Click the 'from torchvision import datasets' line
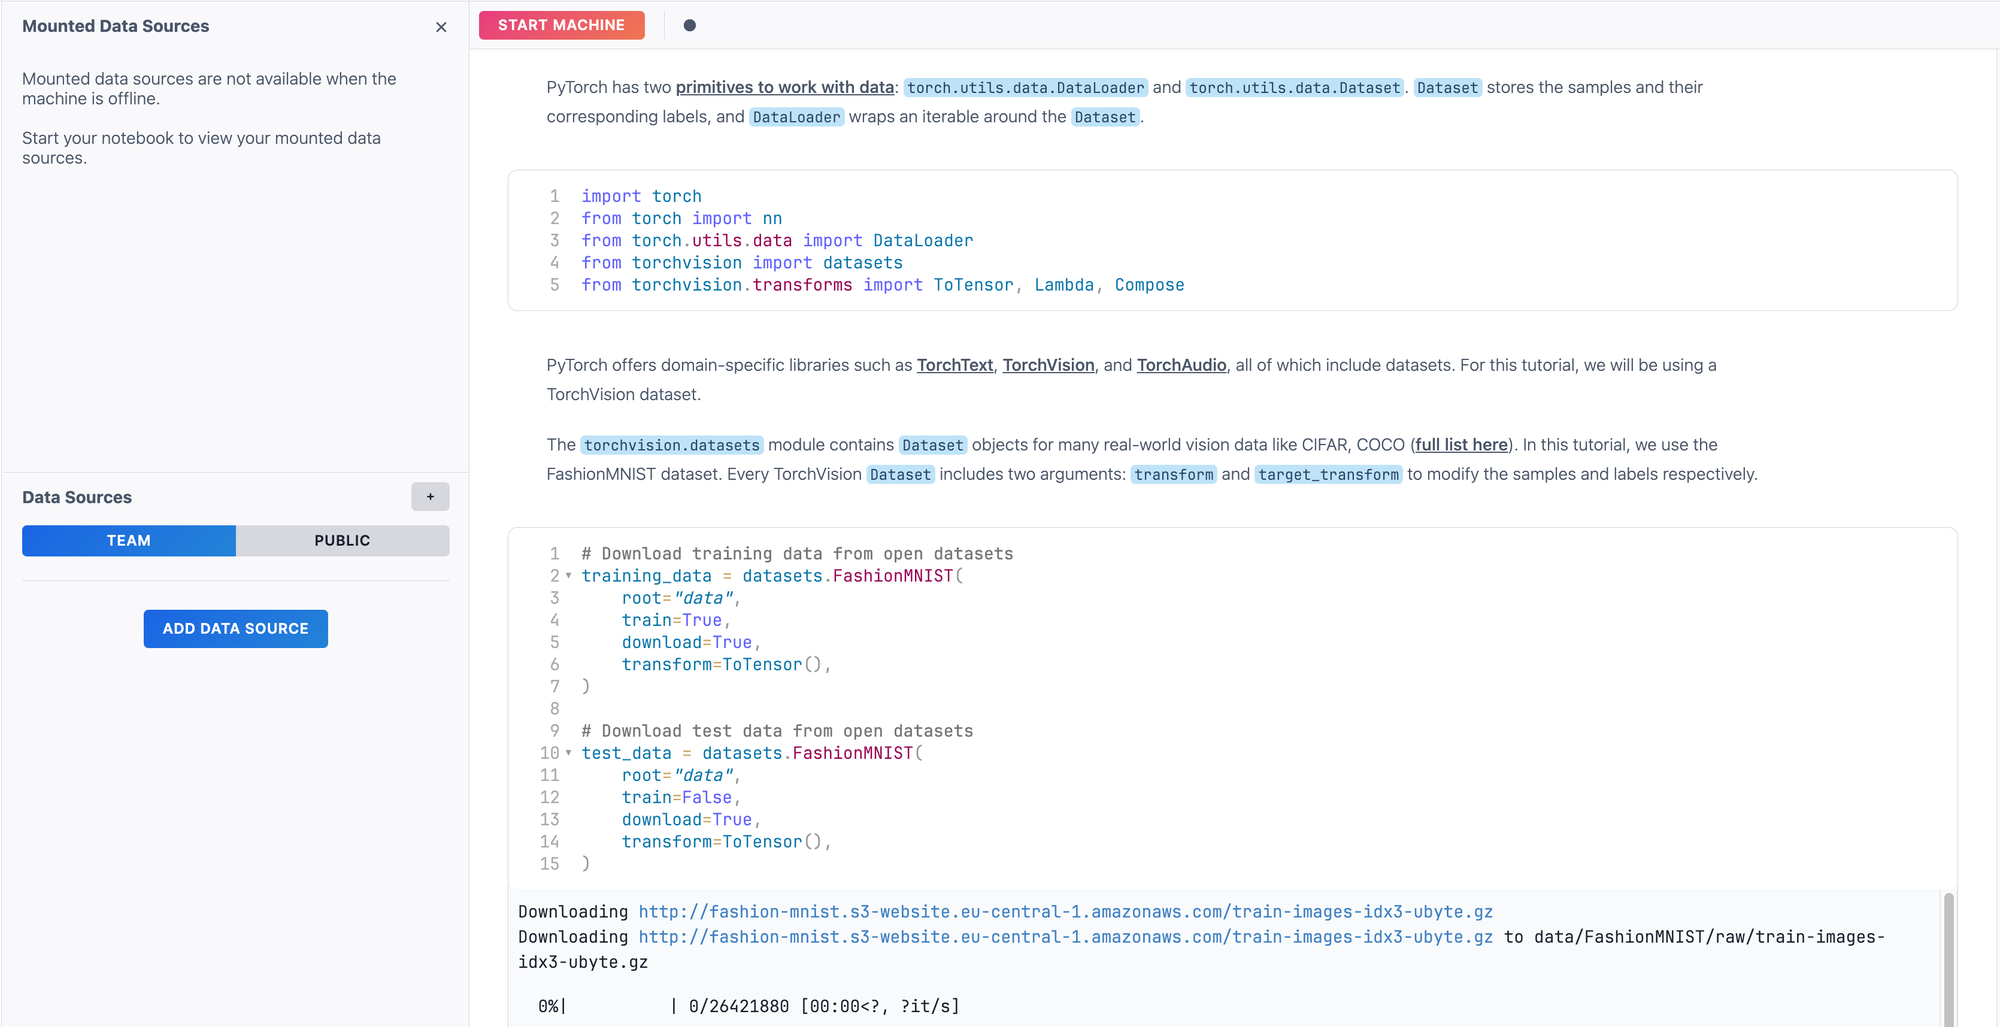 [x=742, y=262]
